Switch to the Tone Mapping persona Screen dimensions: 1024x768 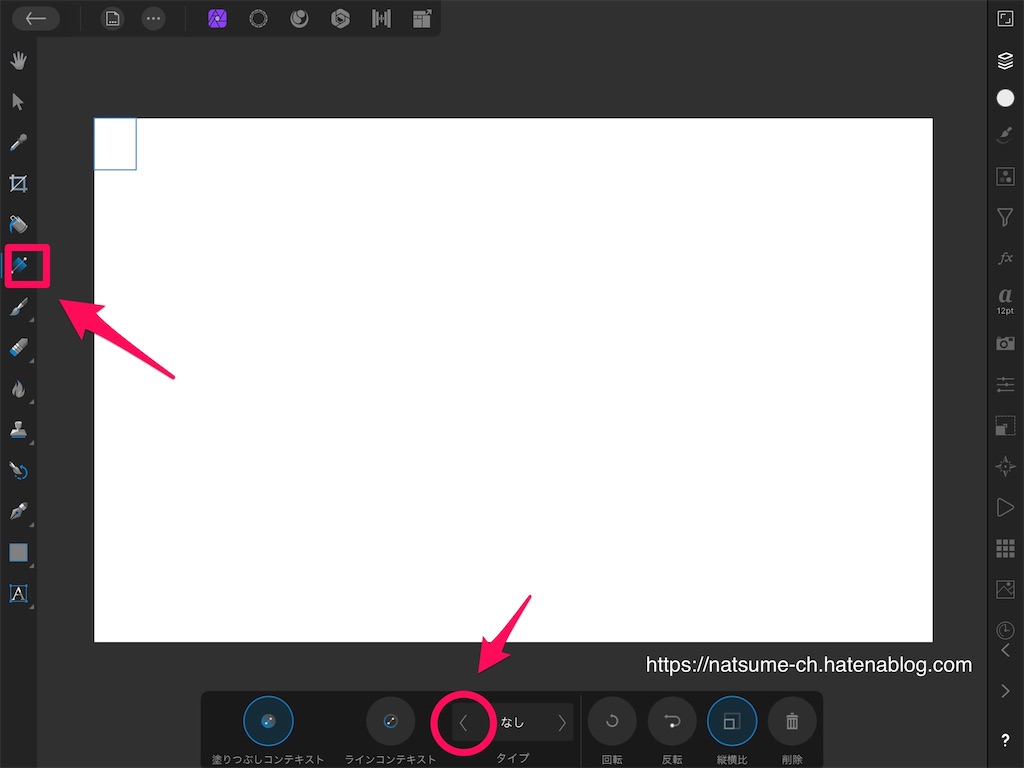[381, 19]
